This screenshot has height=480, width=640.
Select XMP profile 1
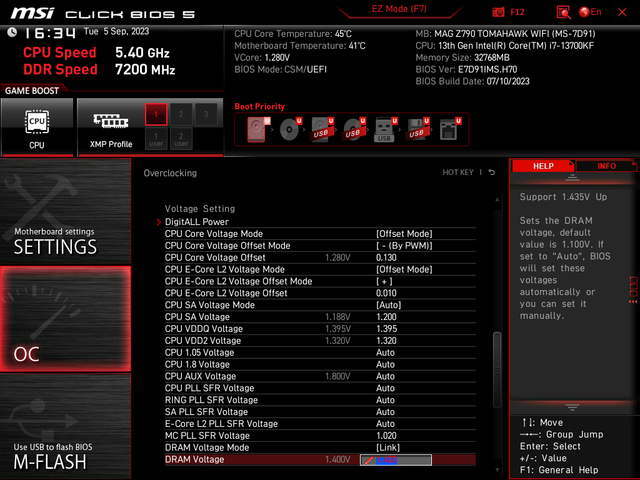[156, 114]
